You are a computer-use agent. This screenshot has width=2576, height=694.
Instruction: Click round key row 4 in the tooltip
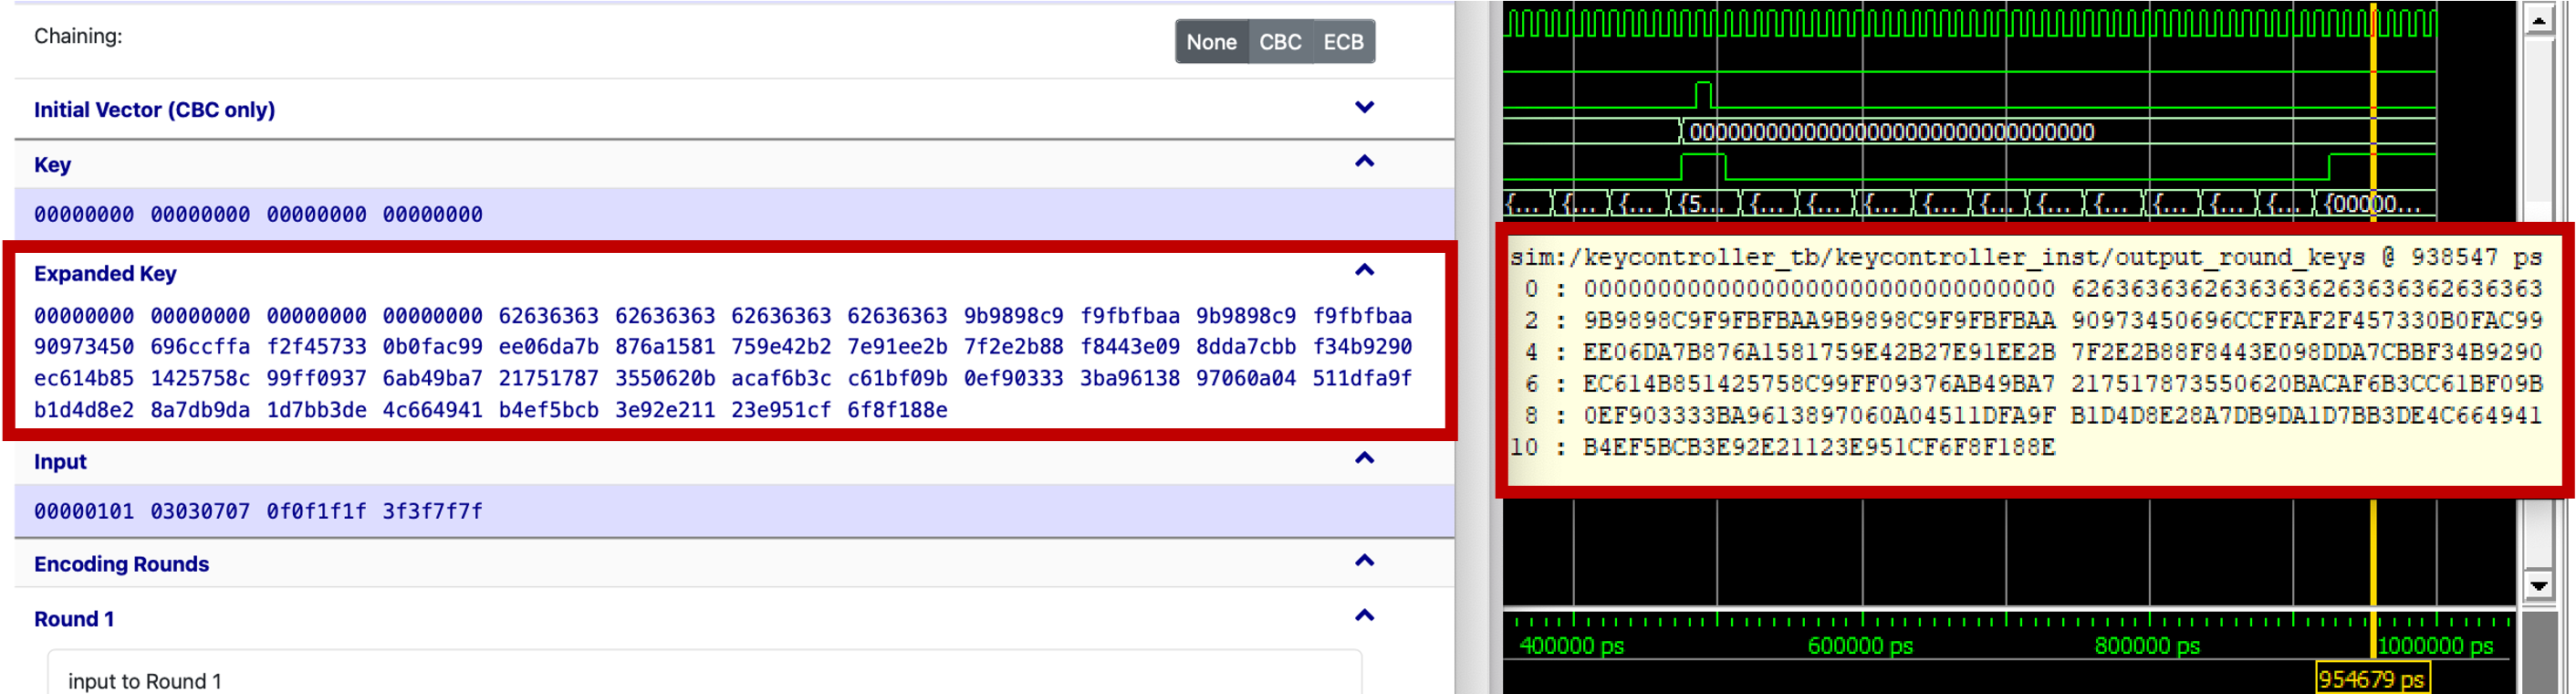pyautogui.click(x=2033, y=352)
